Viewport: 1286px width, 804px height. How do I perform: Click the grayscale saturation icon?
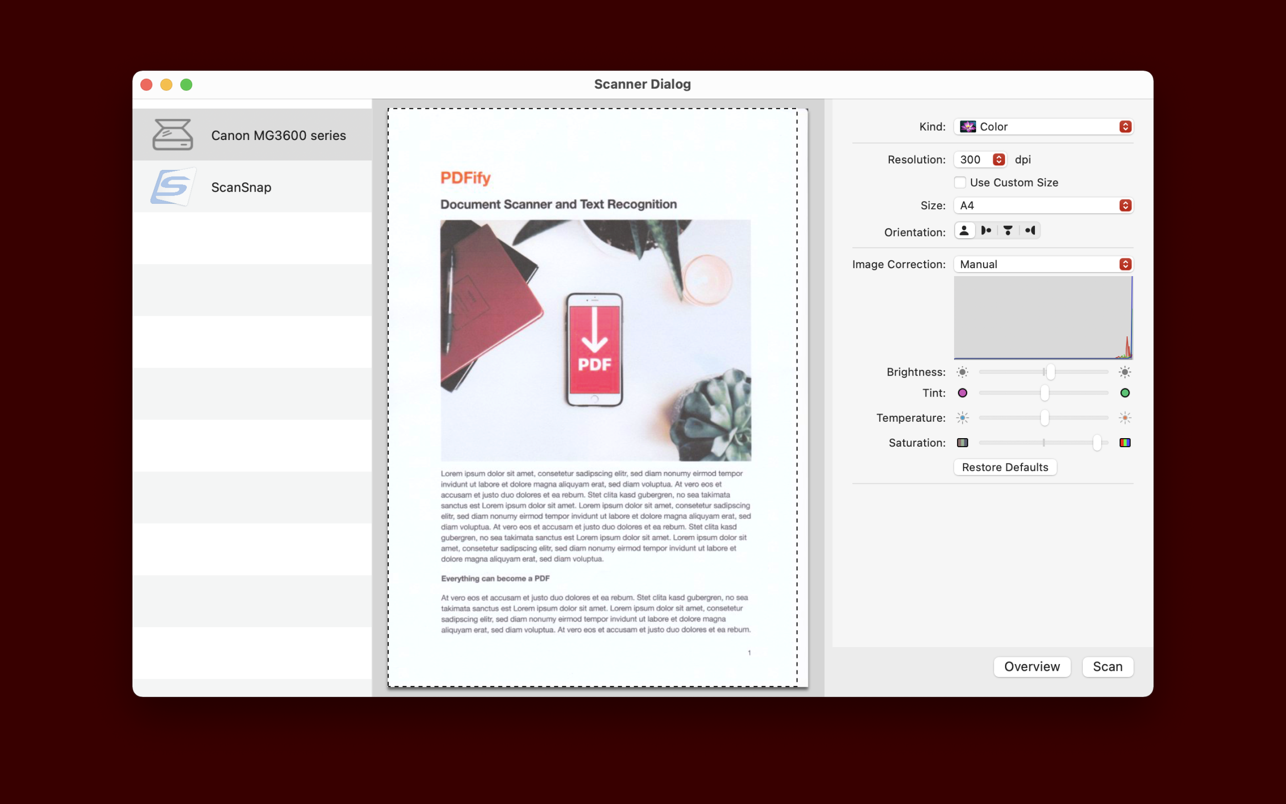click(963, 443)
